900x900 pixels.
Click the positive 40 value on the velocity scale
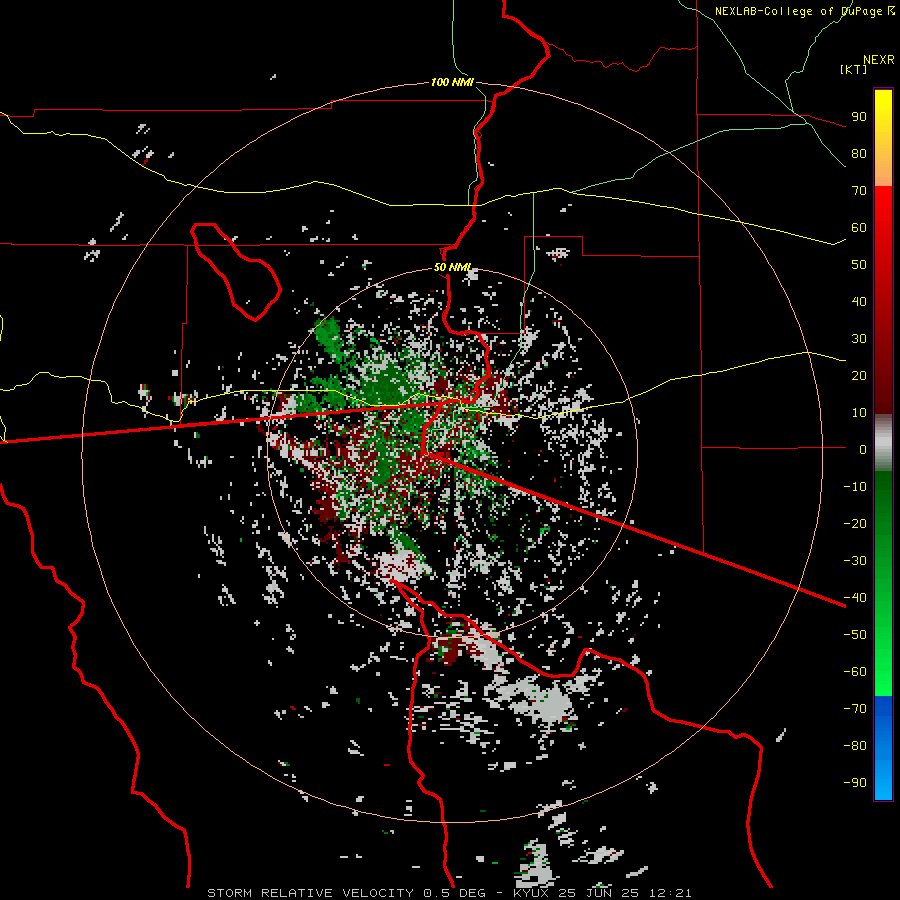pyautogui.click(x=859, y=302)
